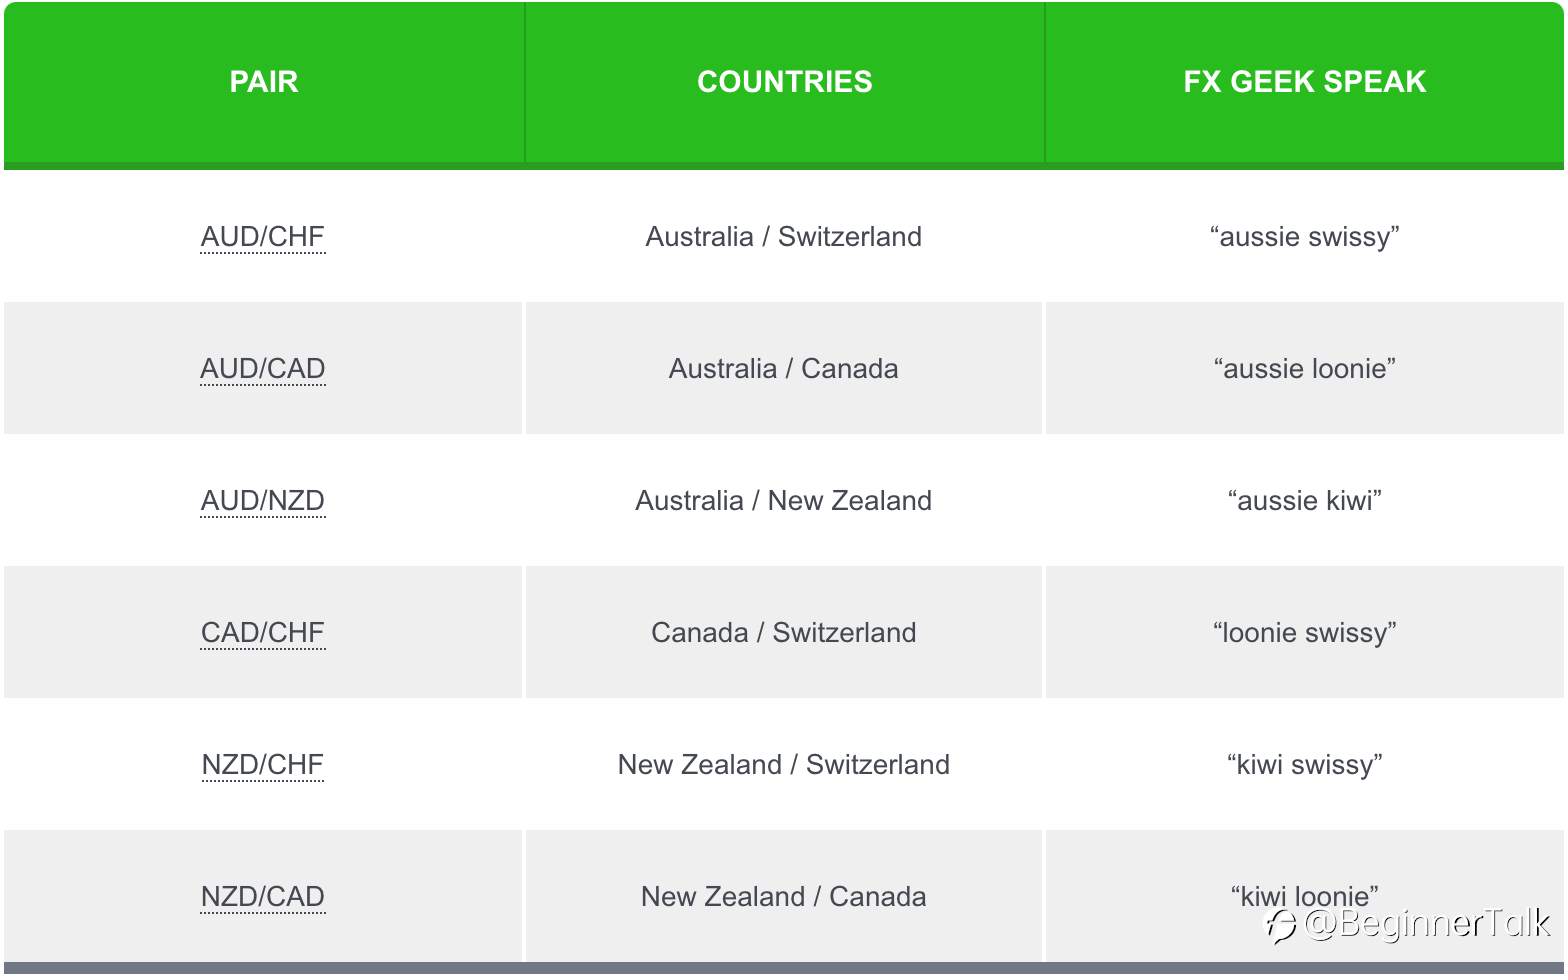Click the COUNTRIES column header
Viewport: 1568px width, 980px height.
click(x=785, y=82)
